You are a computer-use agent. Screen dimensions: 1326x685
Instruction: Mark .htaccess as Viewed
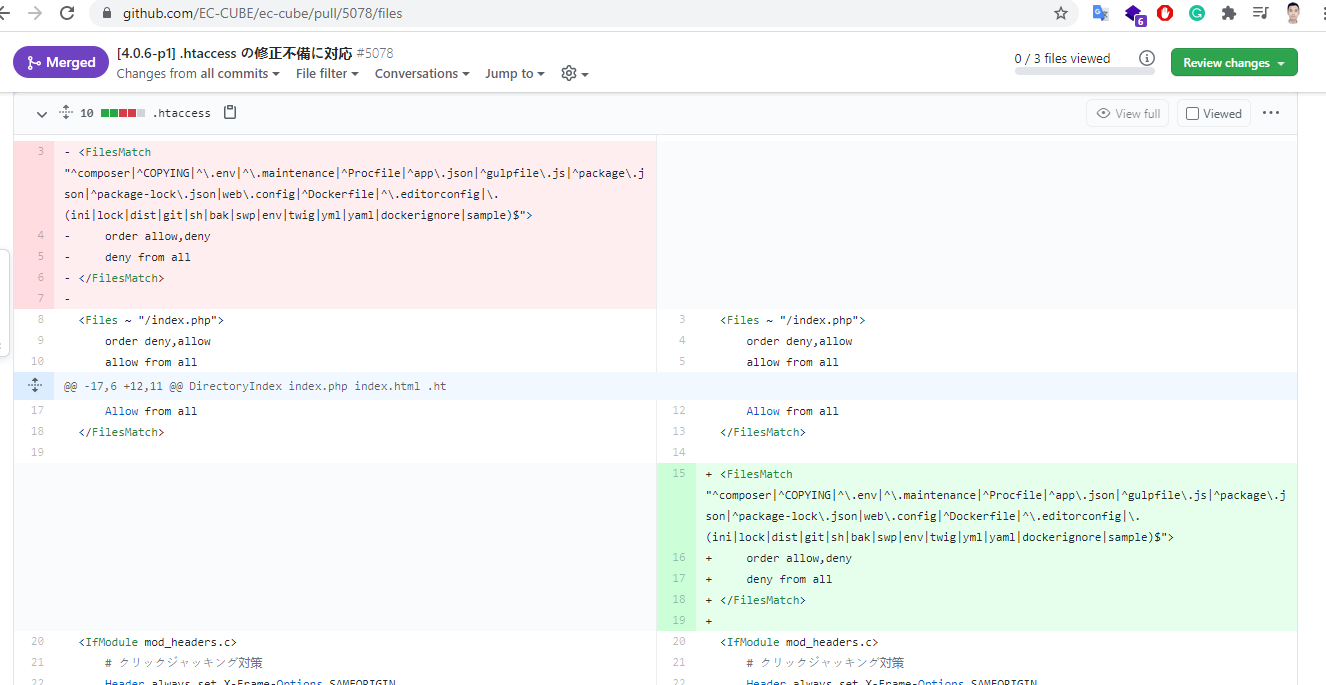pos(1214,113)
